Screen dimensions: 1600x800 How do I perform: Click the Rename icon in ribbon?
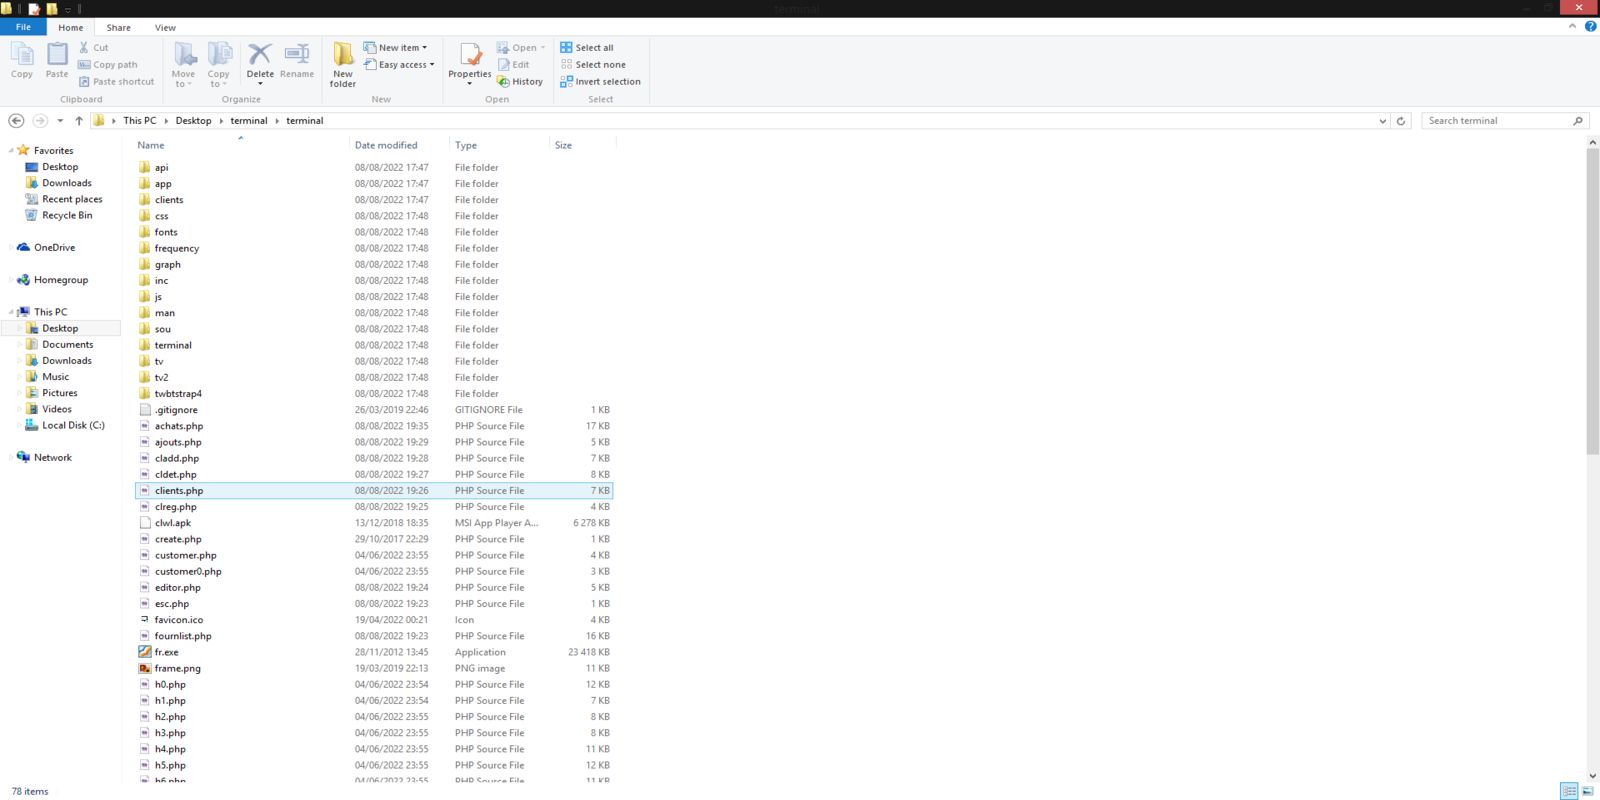297,55
